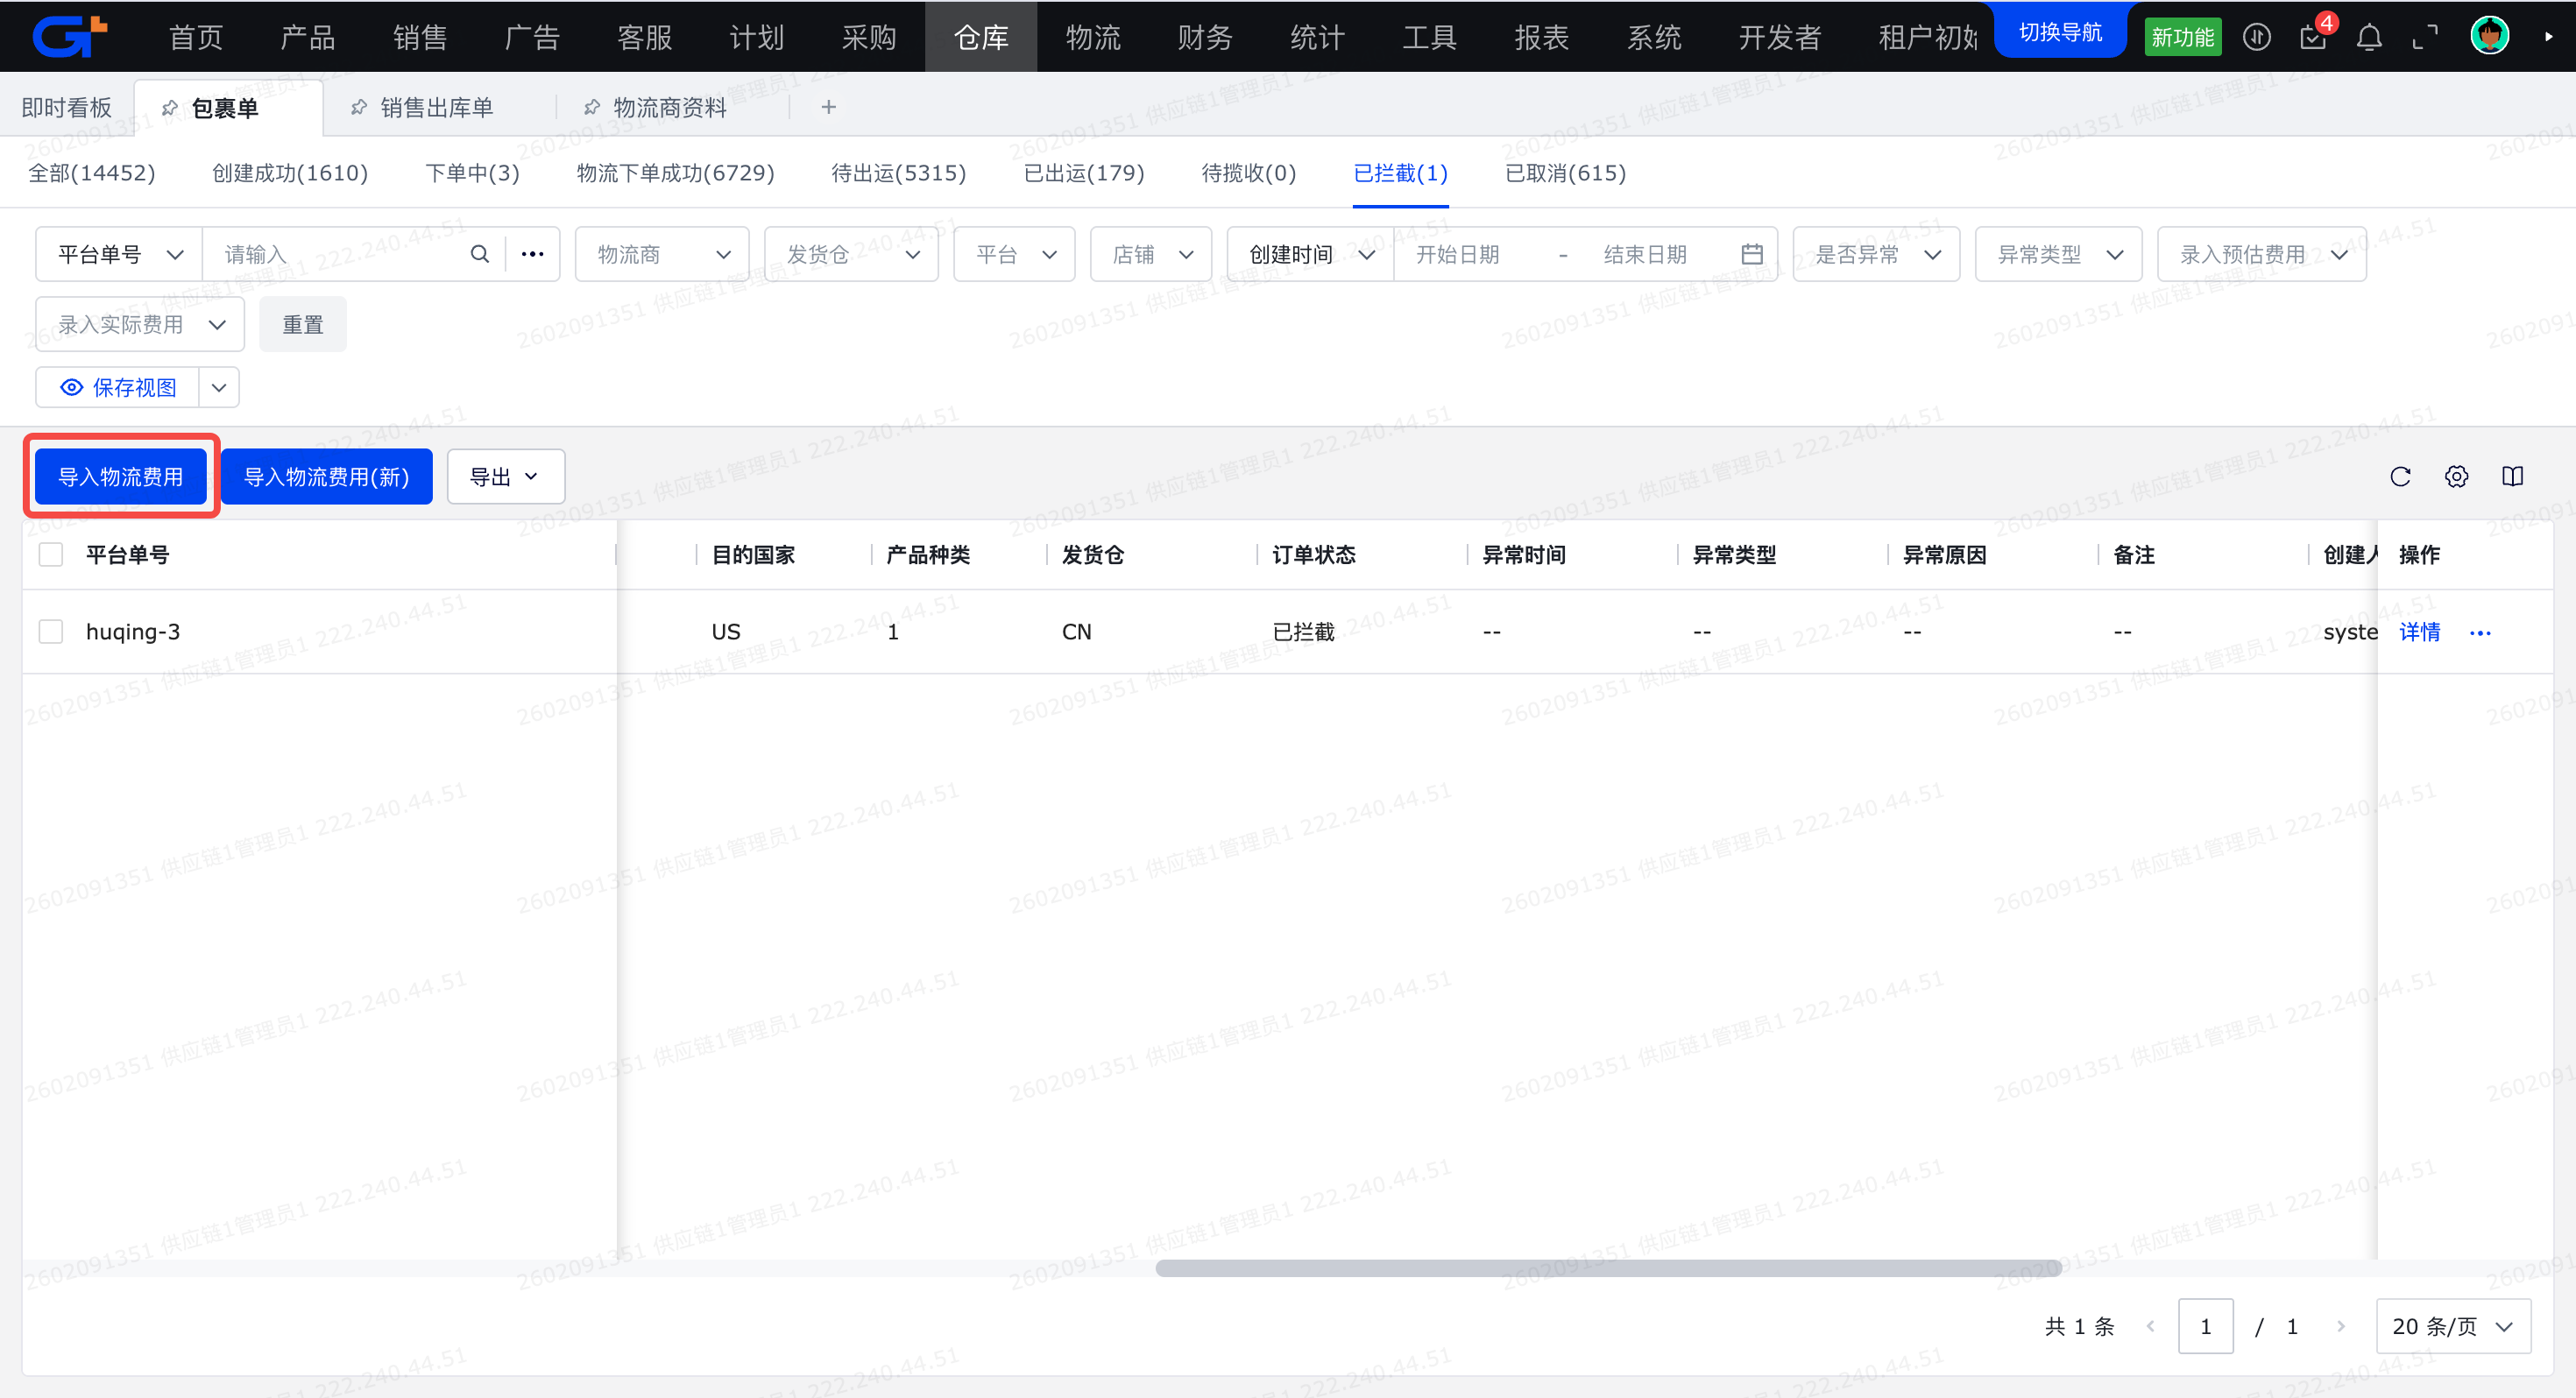The height and width of the screenshot is (1398, 2576).
Task: Open table column settings gear
Action: tap(2456, 476)
